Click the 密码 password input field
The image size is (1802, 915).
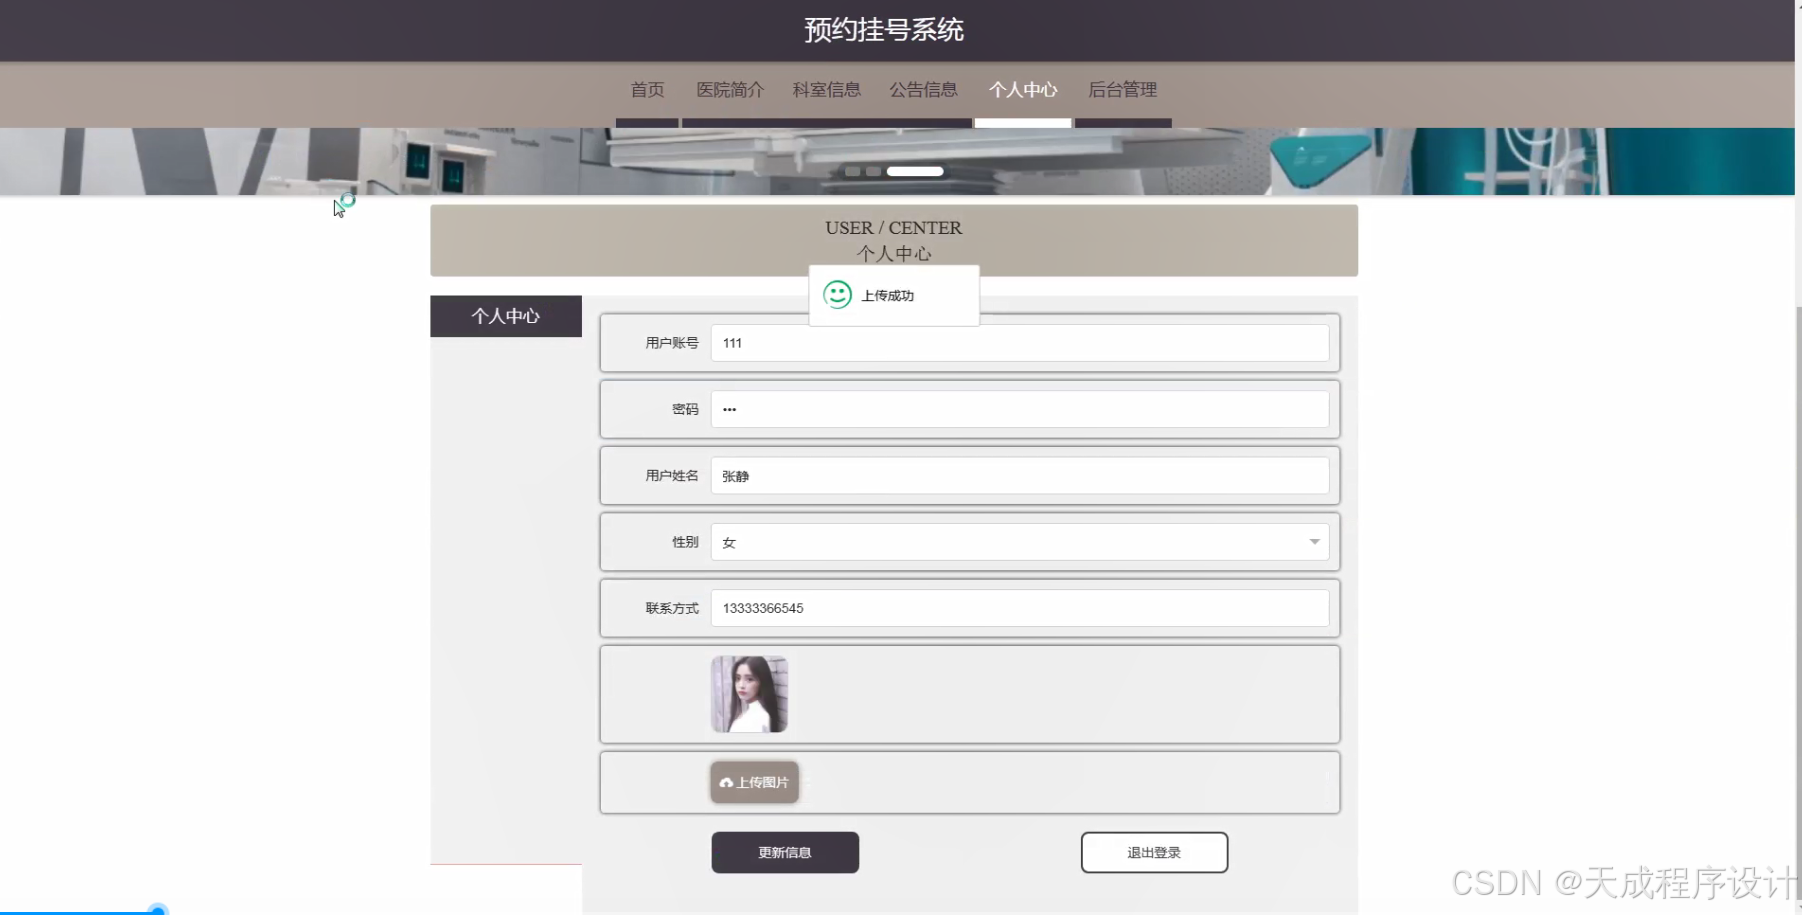(x=1019, y=409)
